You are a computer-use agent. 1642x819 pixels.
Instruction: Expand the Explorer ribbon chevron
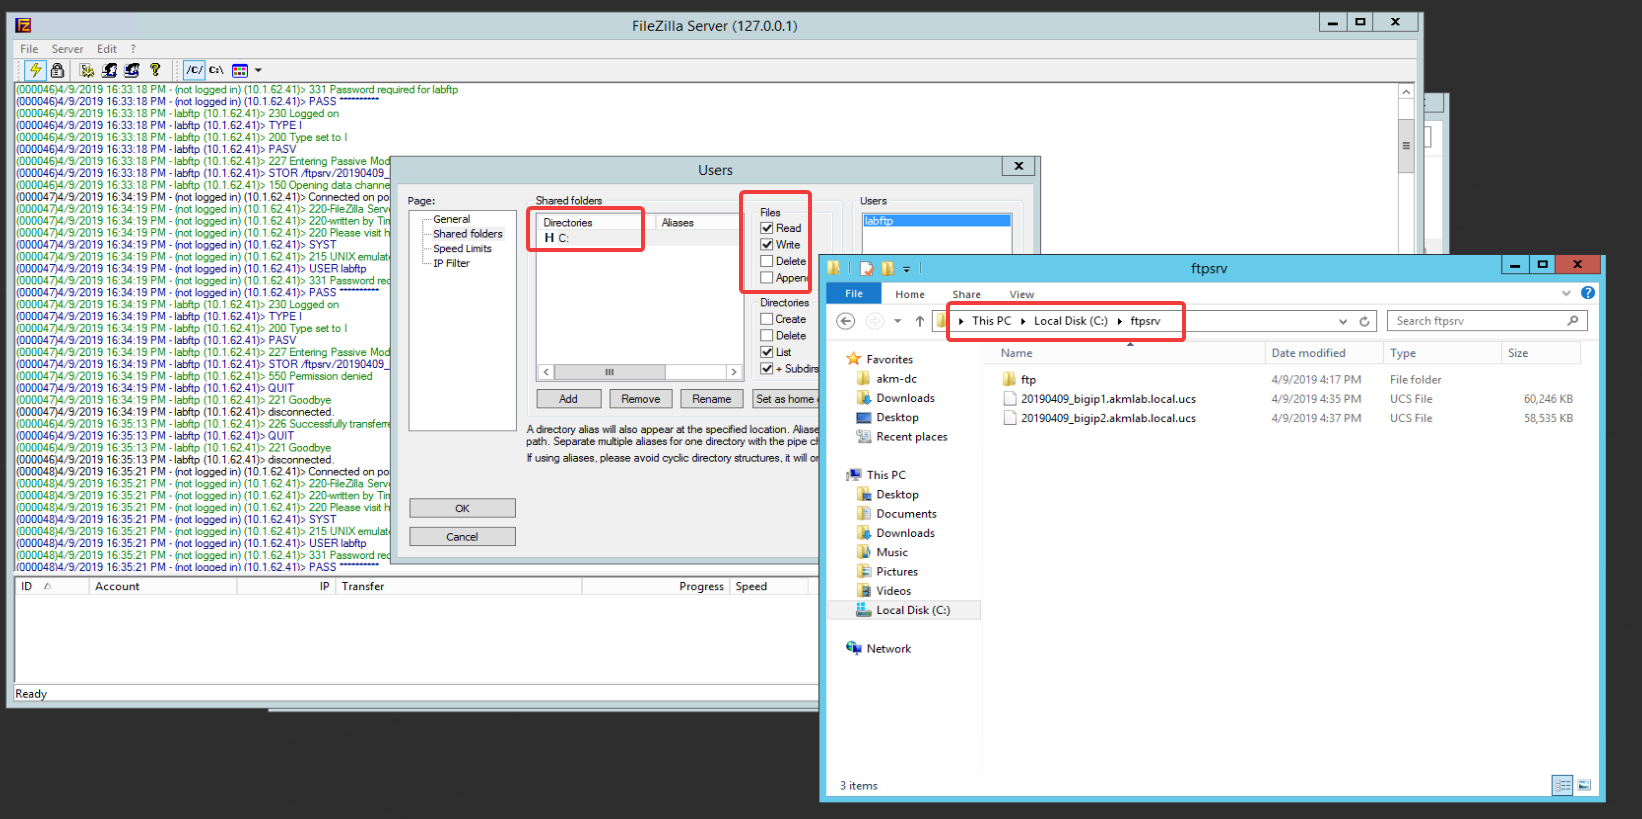point(1566,293)
